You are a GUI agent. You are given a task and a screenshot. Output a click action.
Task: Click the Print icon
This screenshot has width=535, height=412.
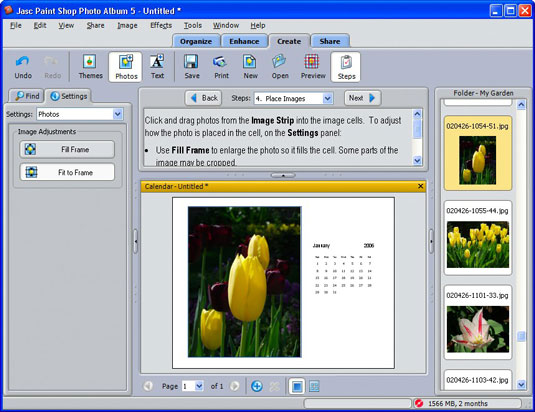221,67
